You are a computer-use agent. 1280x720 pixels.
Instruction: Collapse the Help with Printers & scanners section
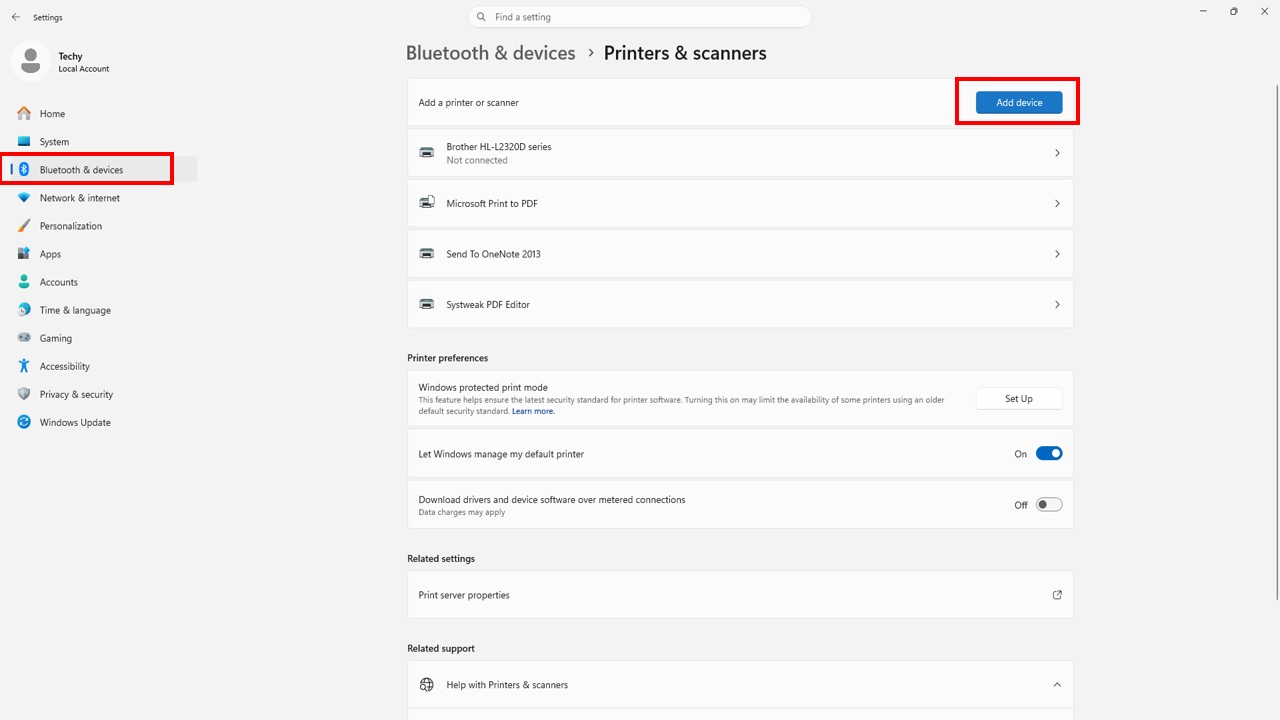1057,685
